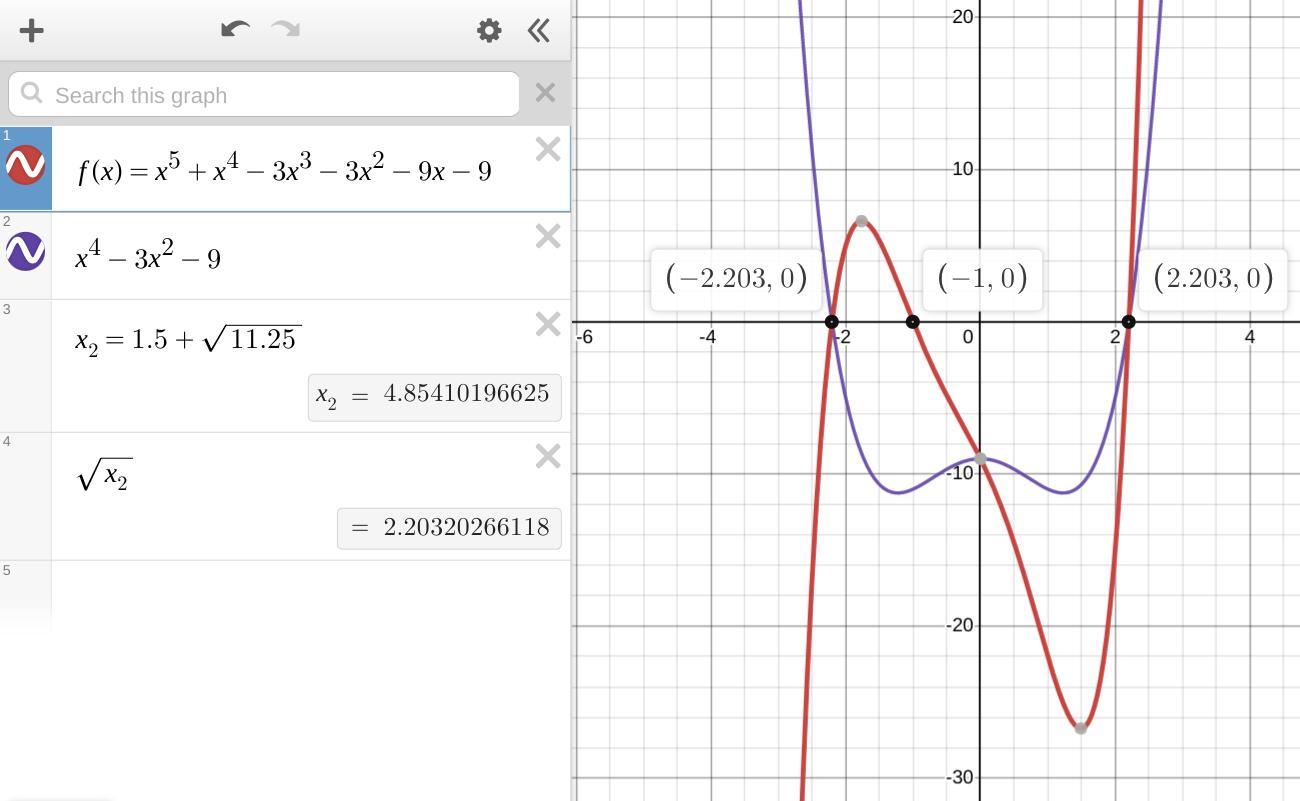
Task: Click the root point at (−2.203, 0)
Action: tap(831, 322)
